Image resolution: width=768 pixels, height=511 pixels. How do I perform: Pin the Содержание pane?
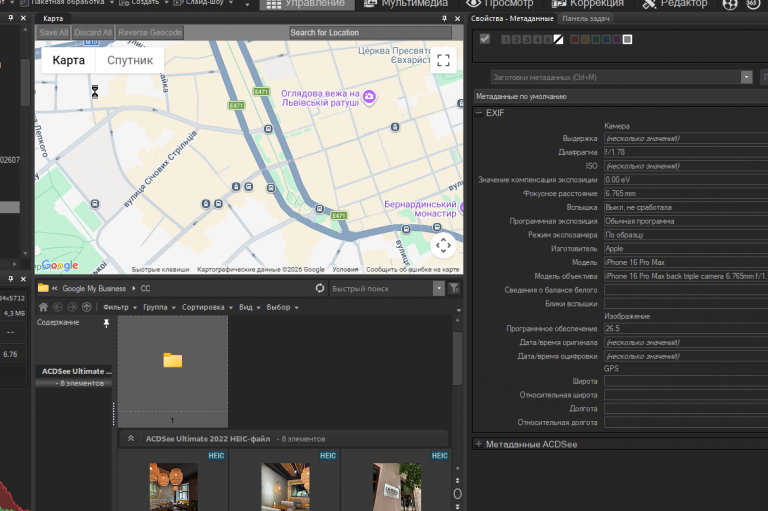[106, 323]
